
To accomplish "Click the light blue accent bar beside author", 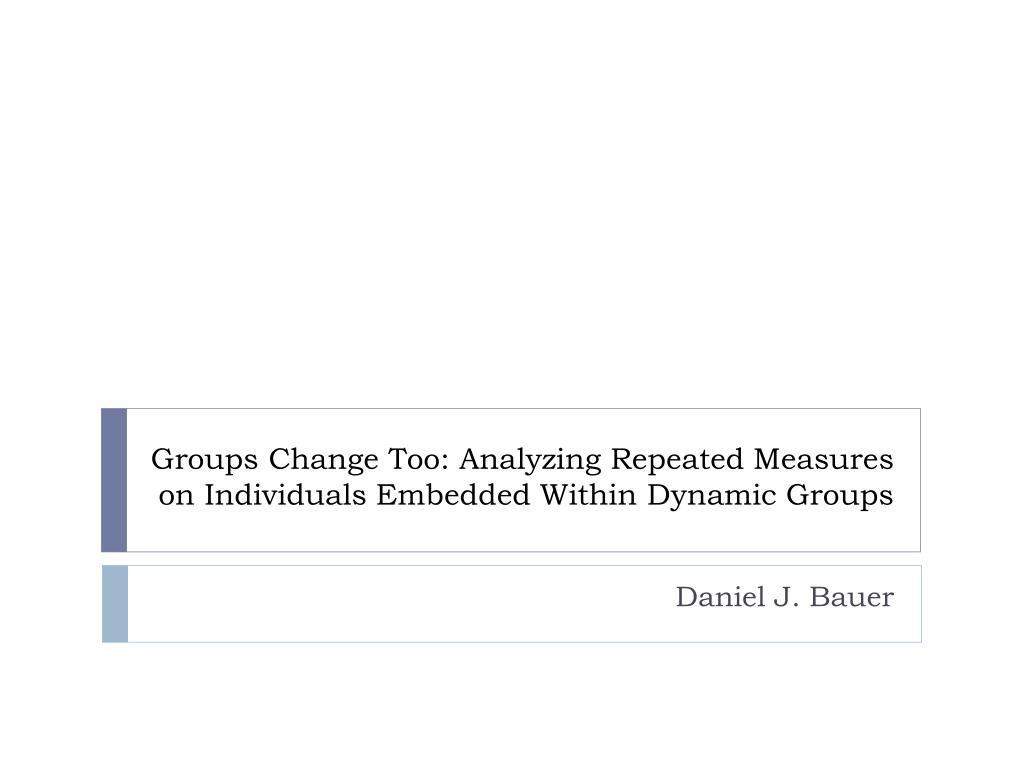I will tap(115, 604).
